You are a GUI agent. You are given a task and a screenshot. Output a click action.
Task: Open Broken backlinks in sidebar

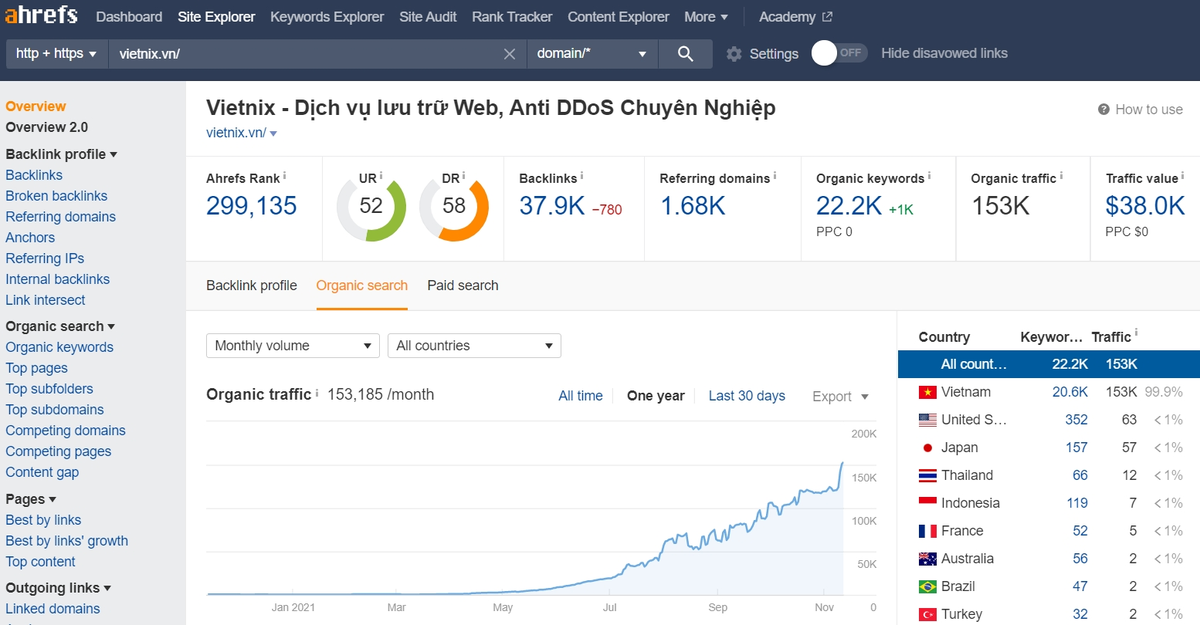tap(56, 196)
